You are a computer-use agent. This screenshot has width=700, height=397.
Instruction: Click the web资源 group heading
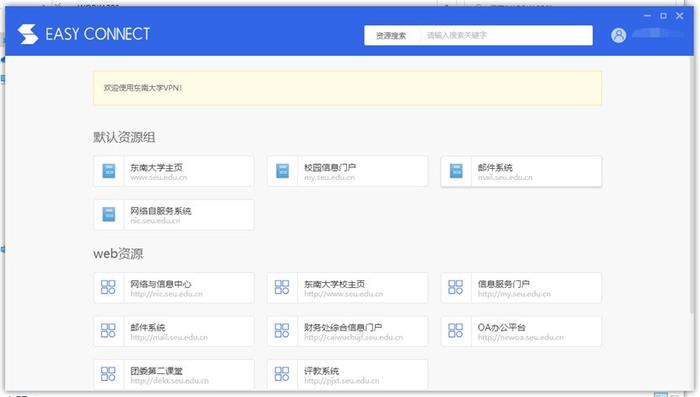coord(118,254)
